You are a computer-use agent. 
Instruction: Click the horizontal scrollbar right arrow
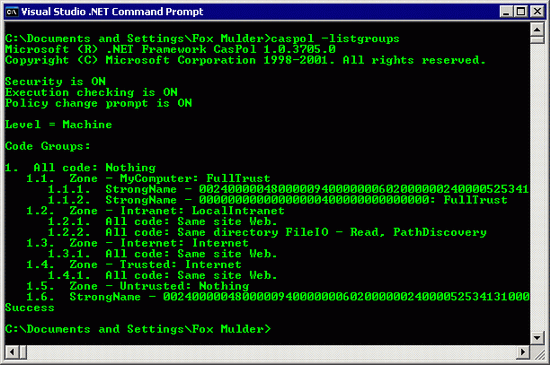[x=523, y=352]
